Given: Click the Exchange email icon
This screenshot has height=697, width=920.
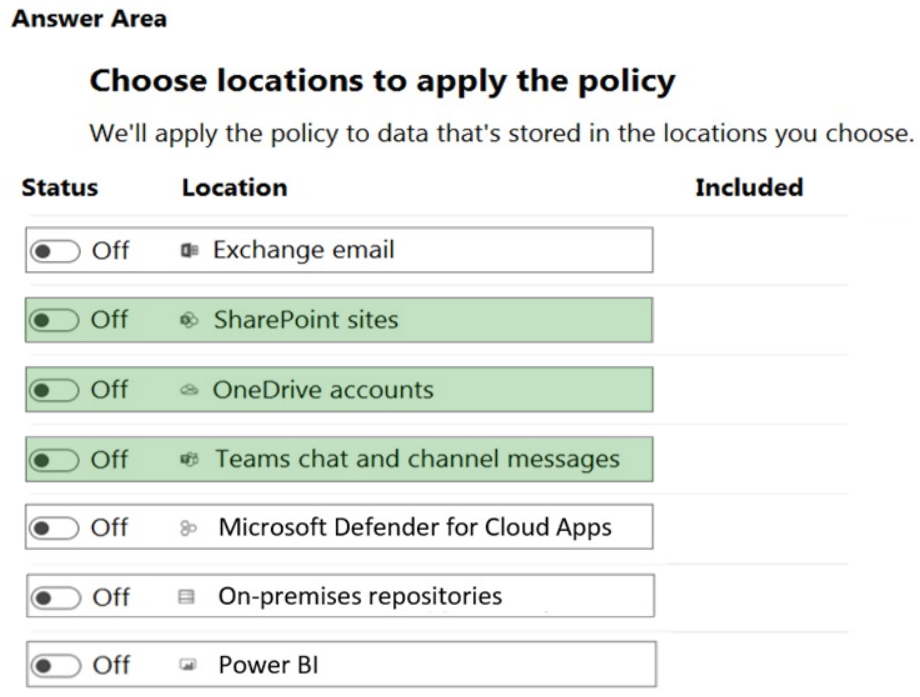Looking at the screenshot, I should [189, 250].
